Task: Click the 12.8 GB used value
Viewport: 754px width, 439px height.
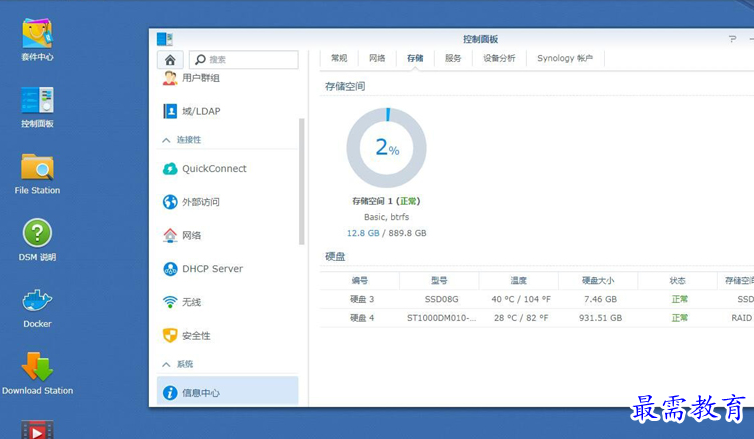Action: tap(363, 233)
